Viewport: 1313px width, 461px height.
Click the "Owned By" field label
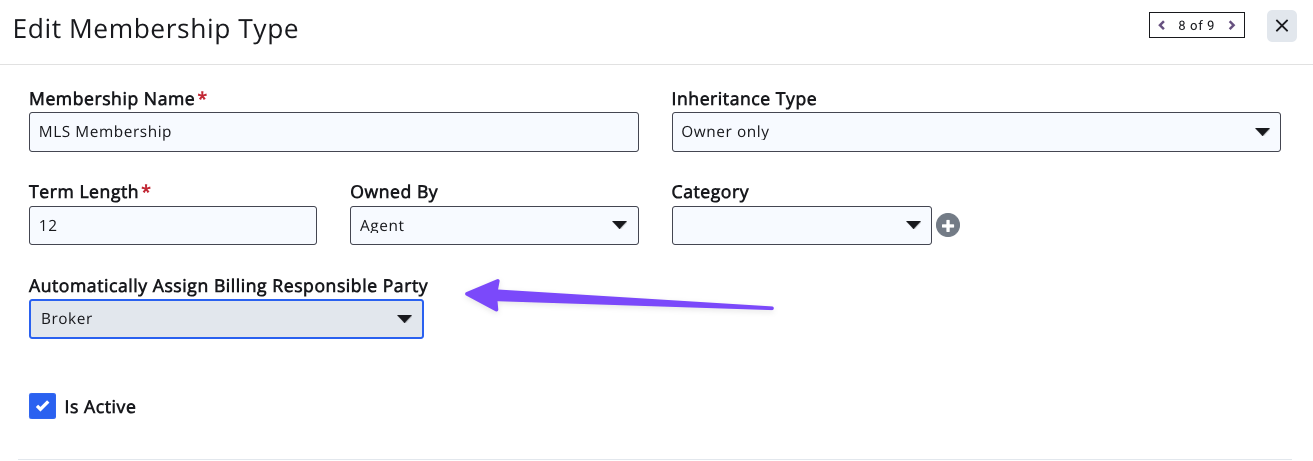[x=394, y=192]
